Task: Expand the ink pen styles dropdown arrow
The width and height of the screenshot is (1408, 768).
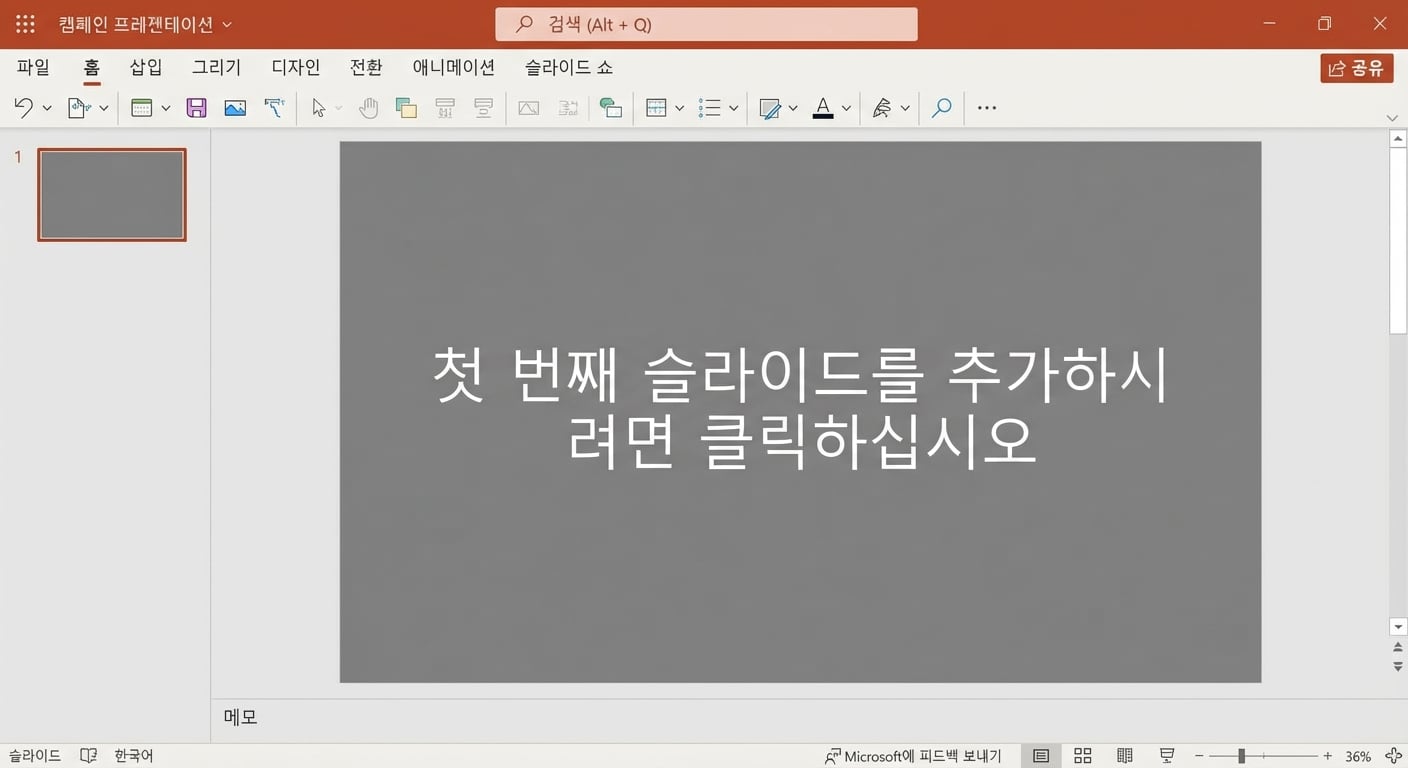Action: point(905,108)
